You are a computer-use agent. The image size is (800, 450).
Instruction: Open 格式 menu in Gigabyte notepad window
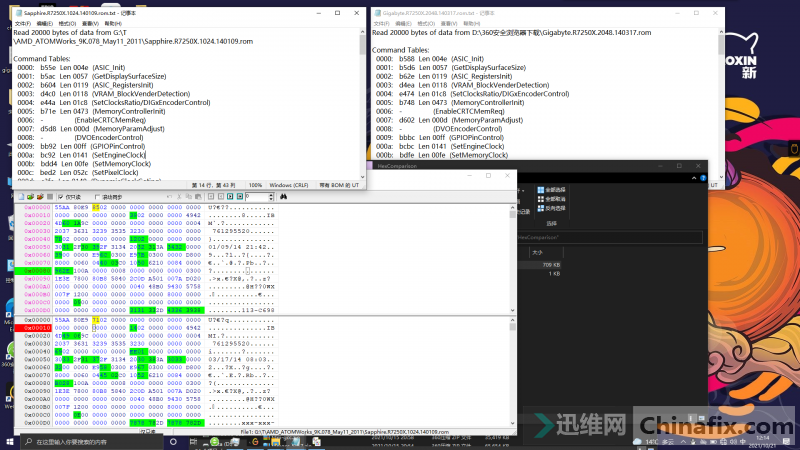click(x=424, y=22)
